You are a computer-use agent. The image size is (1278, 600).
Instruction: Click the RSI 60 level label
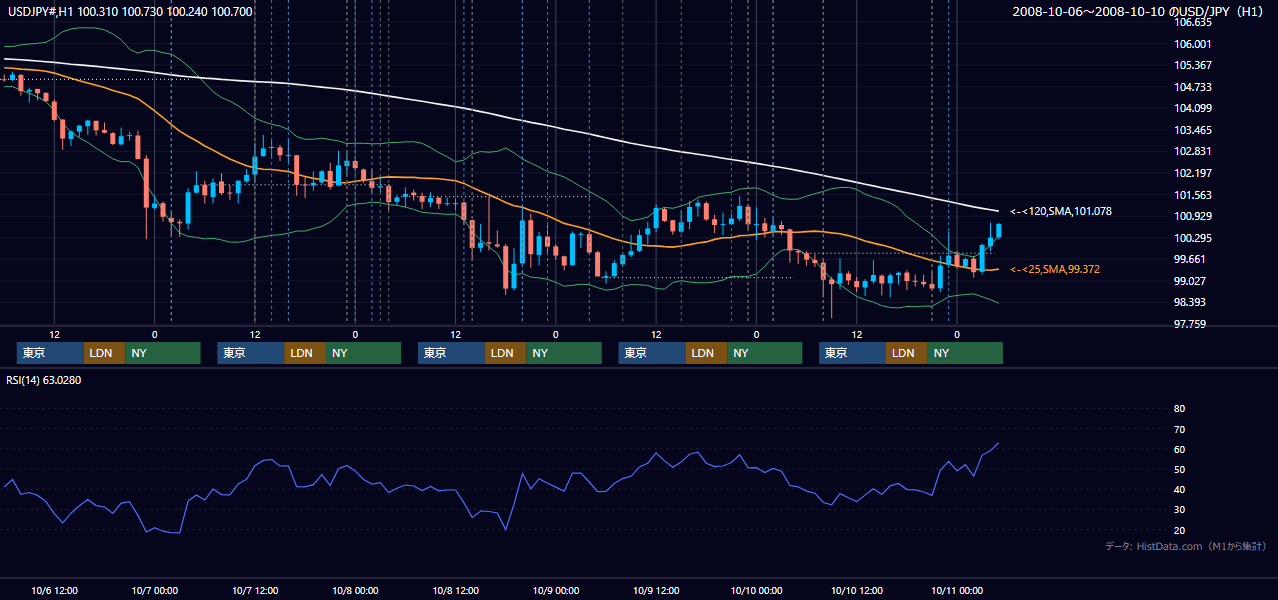tap(1179, 449)
